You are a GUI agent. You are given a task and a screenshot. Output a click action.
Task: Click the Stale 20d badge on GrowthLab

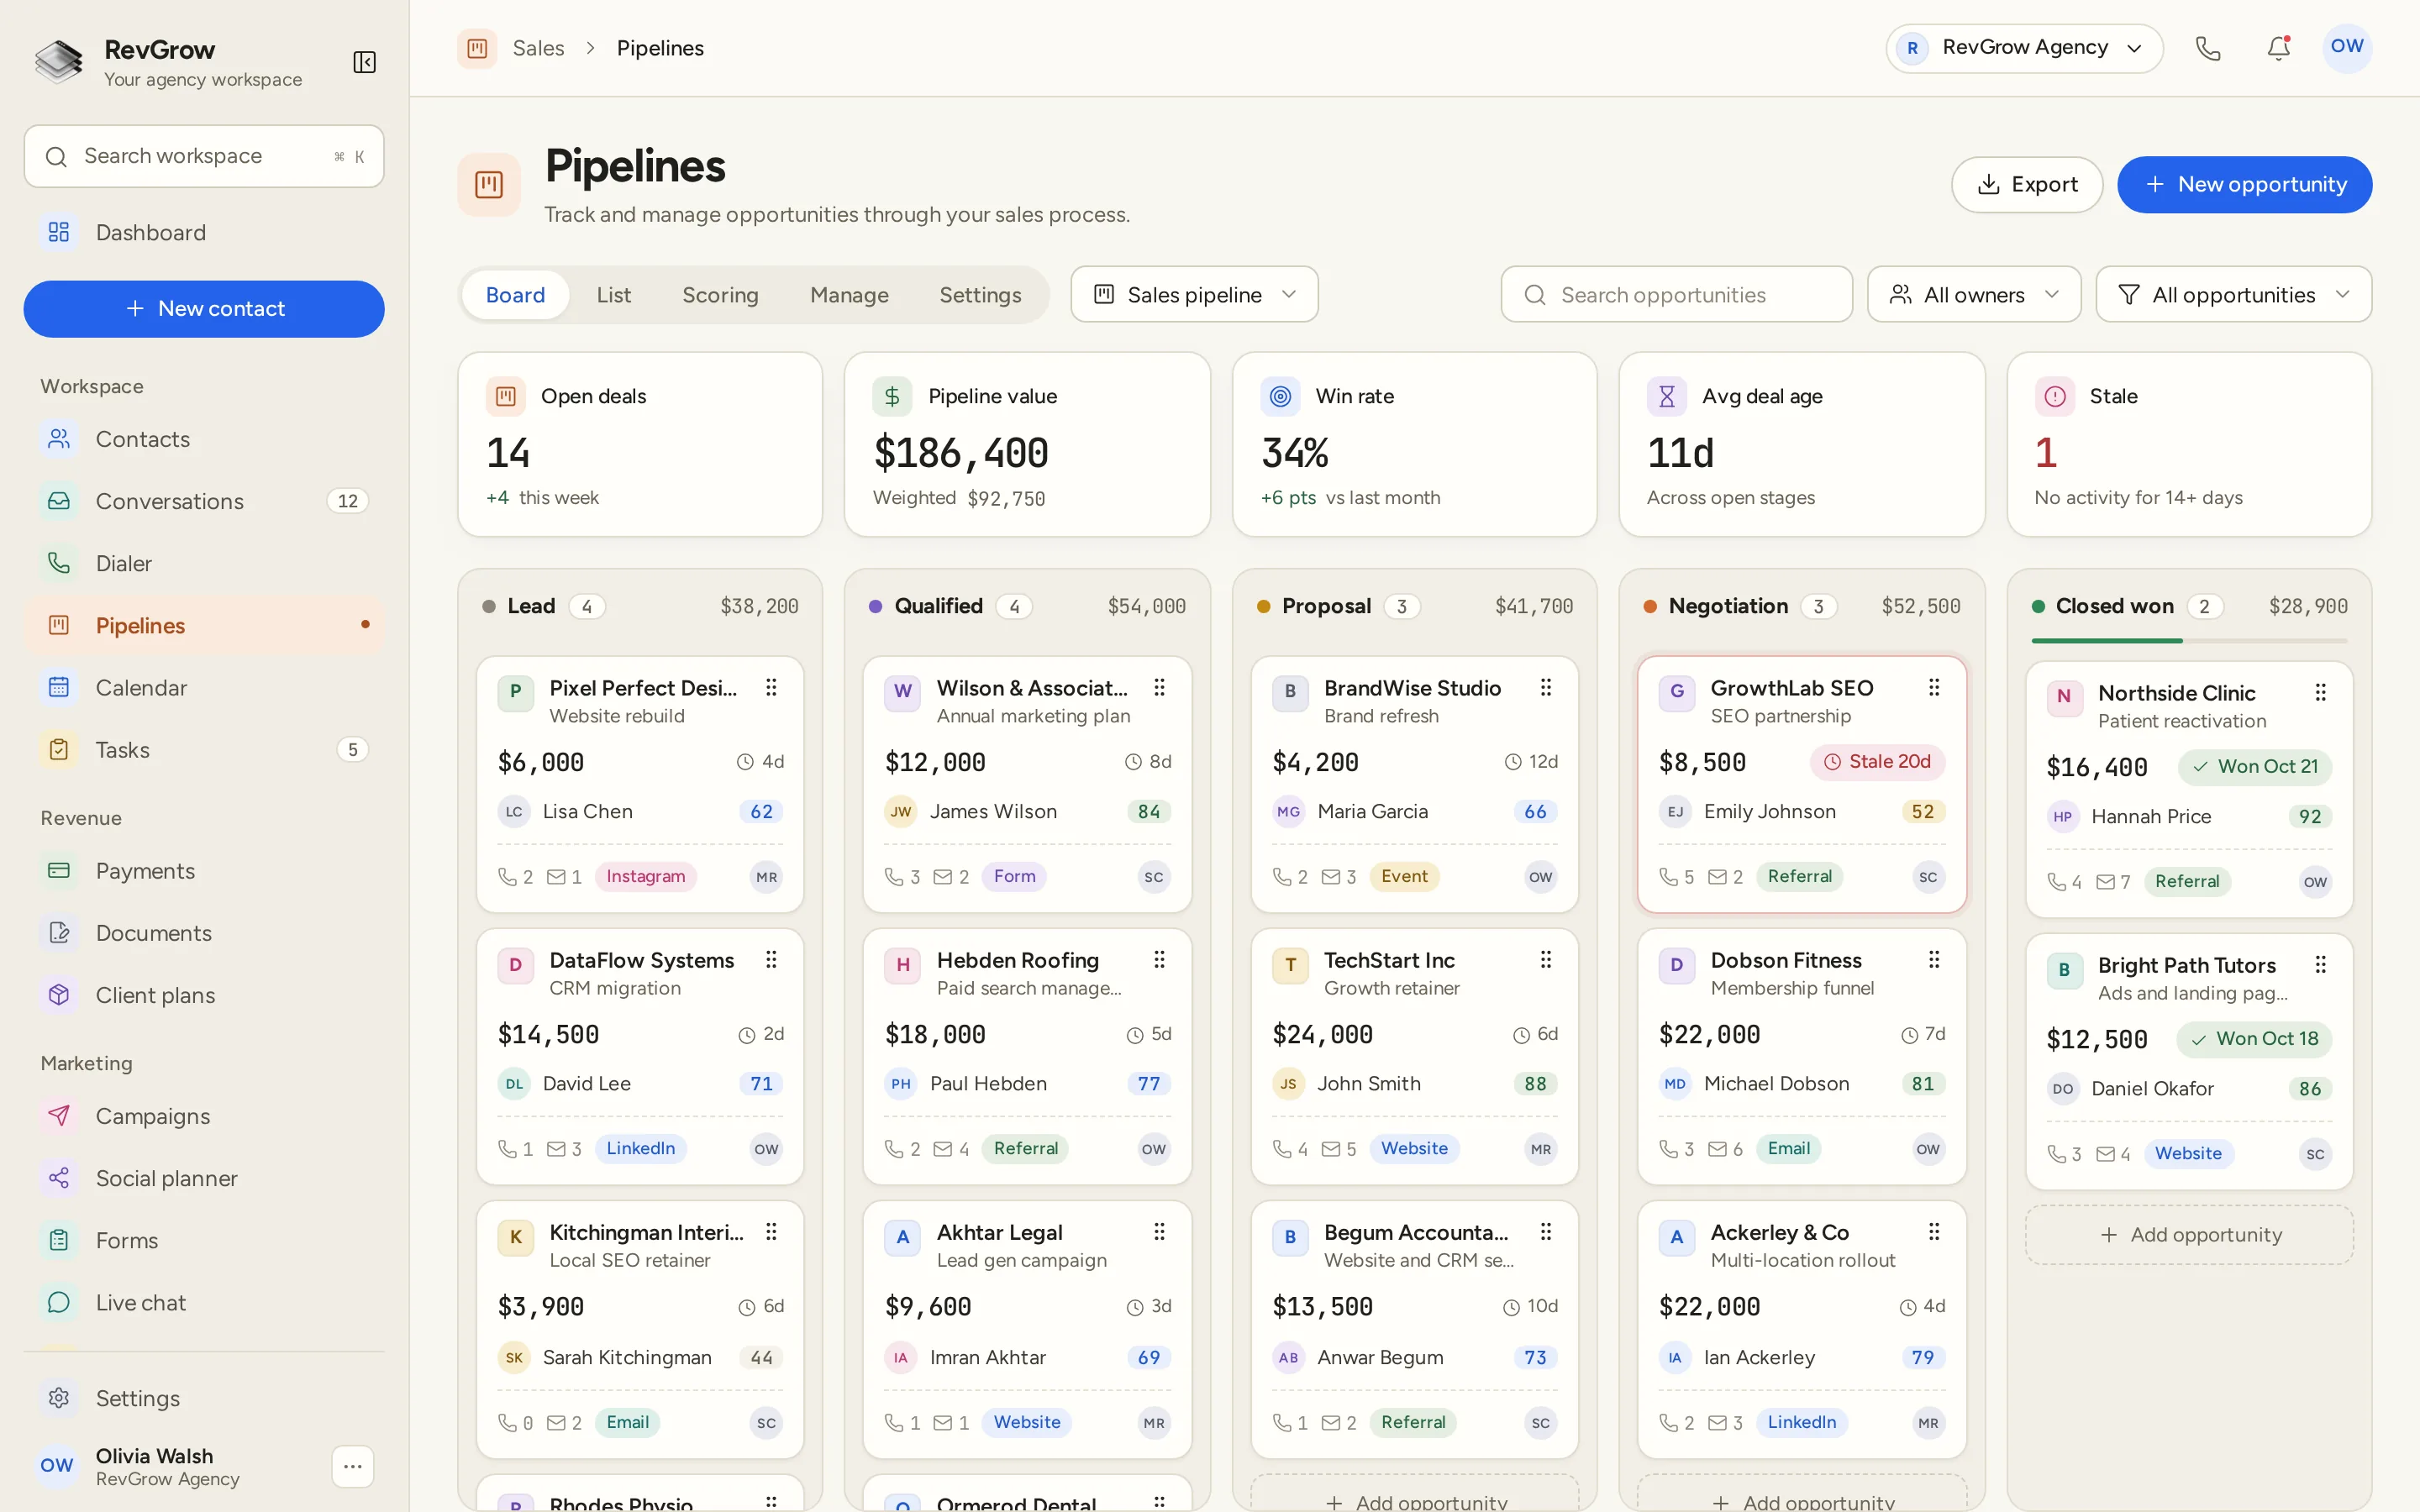[x=1877, y=761]
